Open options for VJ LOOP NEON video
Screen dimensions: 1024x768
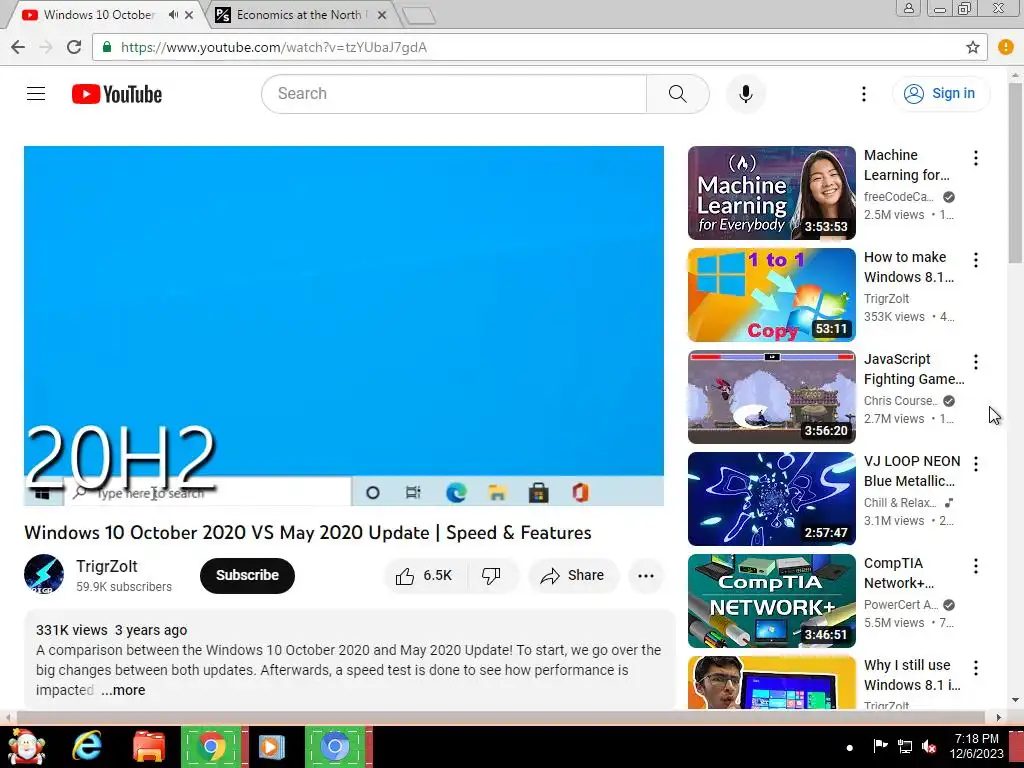pyautogui.click(x=975, y=464)
